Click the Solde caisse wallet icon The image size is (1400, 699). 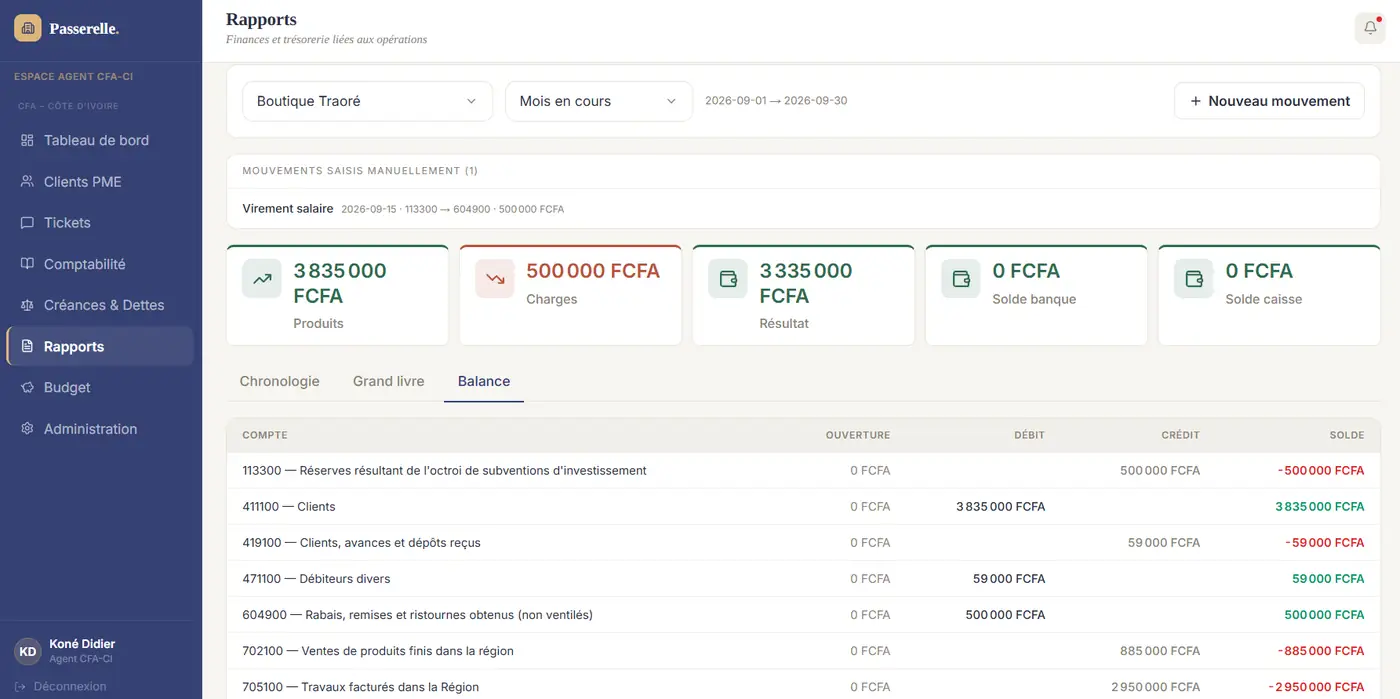coord(1194,279)
